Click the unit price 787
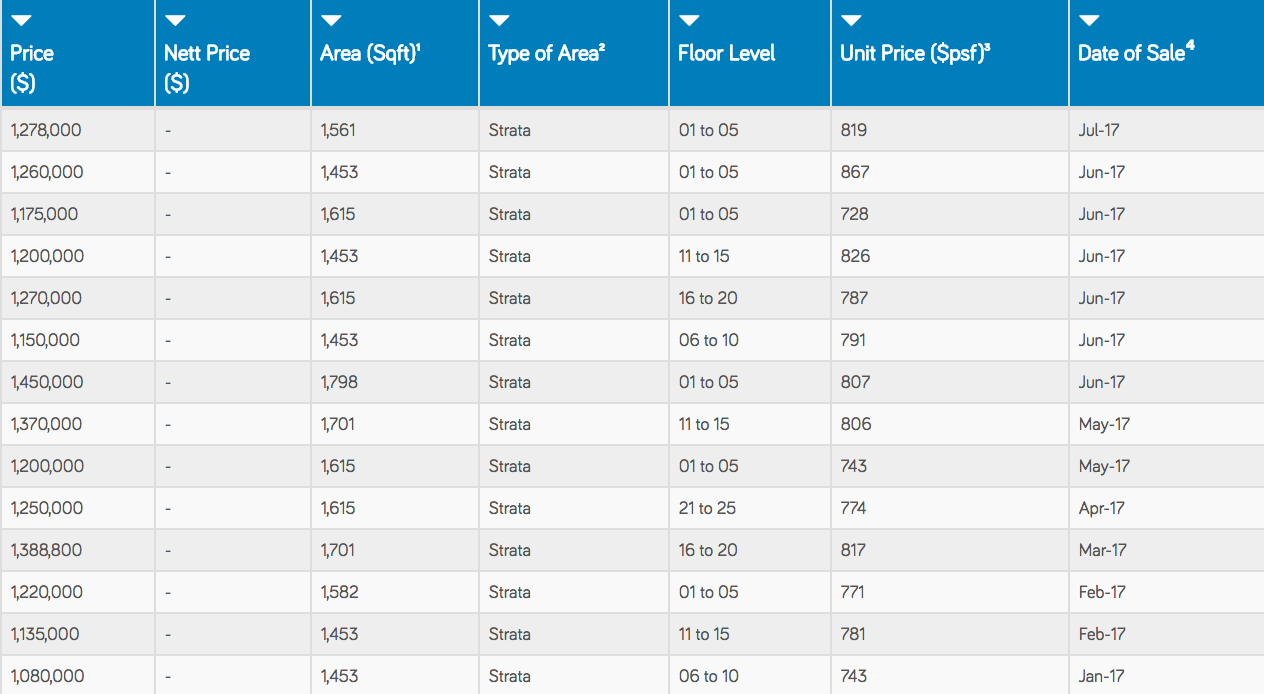 (855, 298)
